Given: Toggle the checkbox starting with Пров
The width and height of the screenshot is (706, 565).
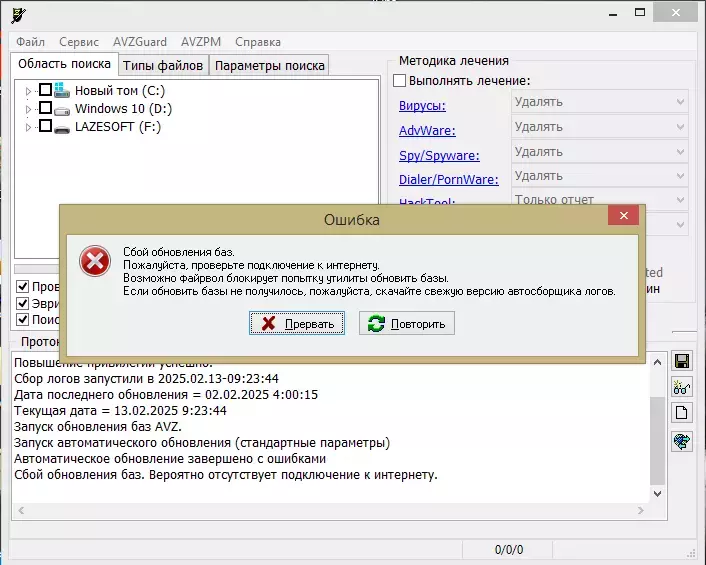Looking at the screenshot, I should click(x=23, y=286).
